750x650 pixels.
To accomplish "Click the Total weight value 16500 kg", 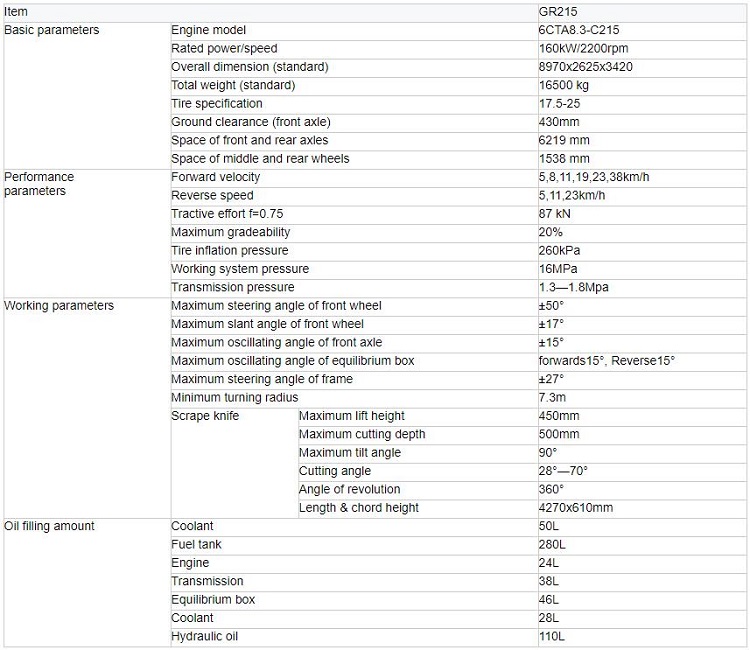I will [x=563, y=86].
